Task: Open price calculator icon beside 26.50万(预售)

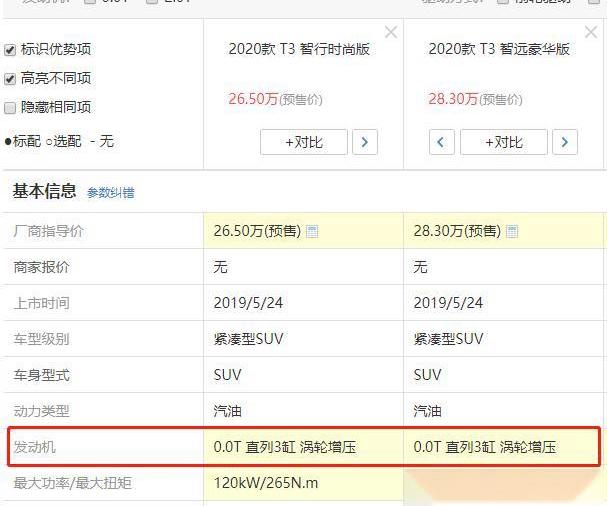Action: point(312,232)
